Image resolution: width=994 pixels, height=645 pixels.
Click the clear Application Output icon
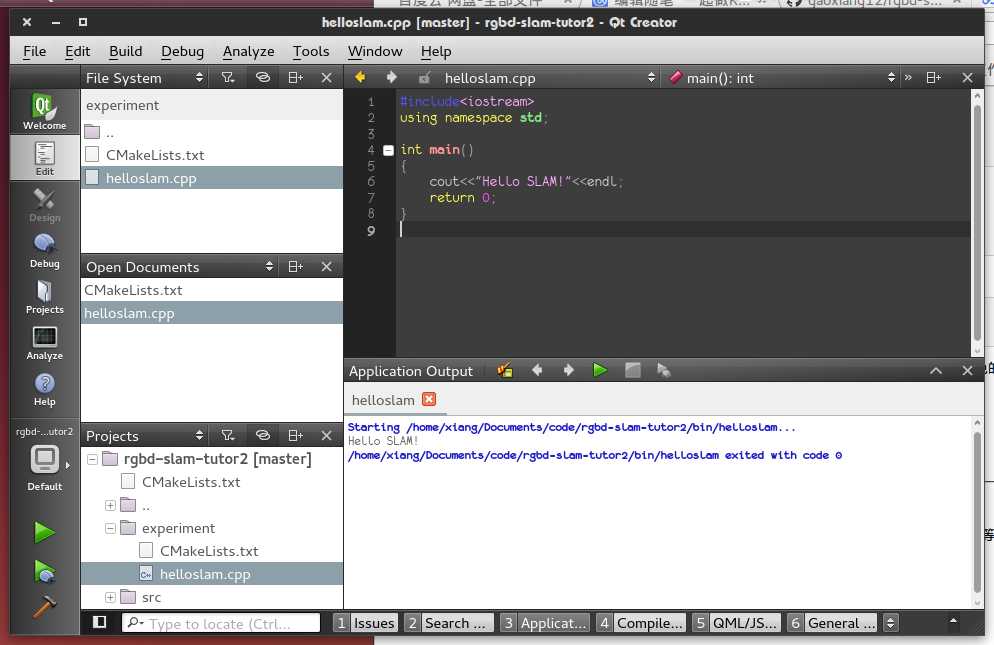click(505, 370)
